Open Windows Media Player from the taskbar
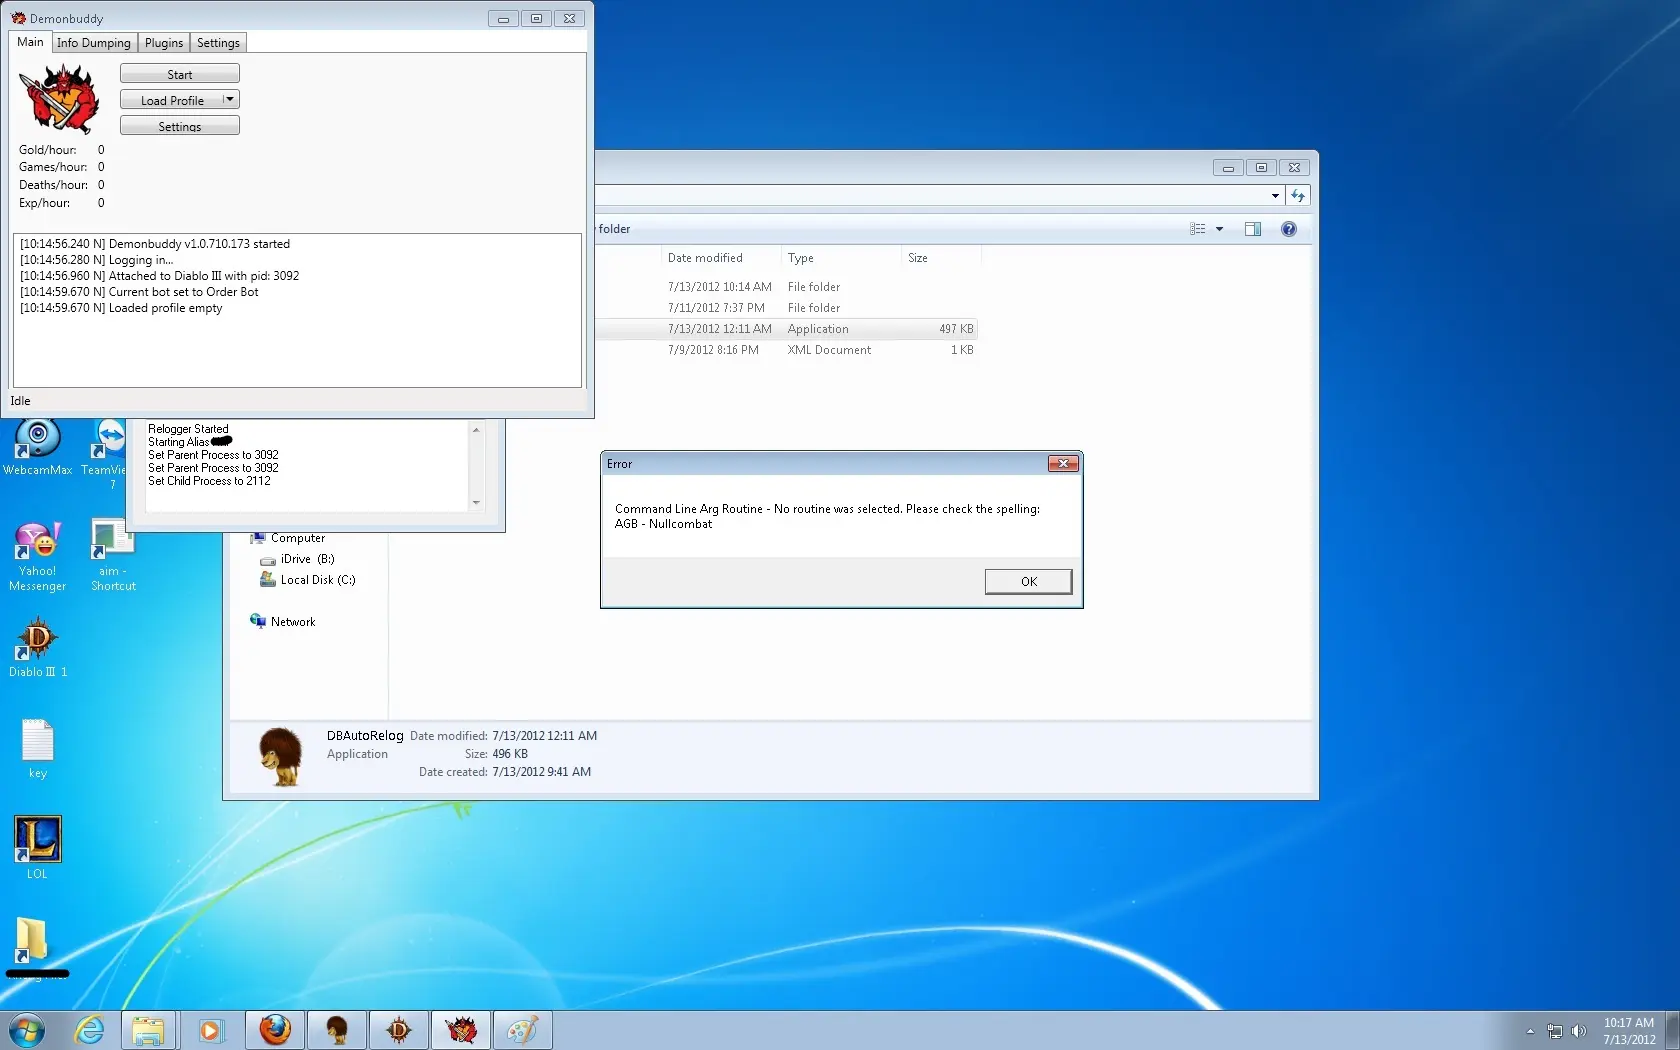The width and height of the screenshot is (1680, 1050). 210,1030
